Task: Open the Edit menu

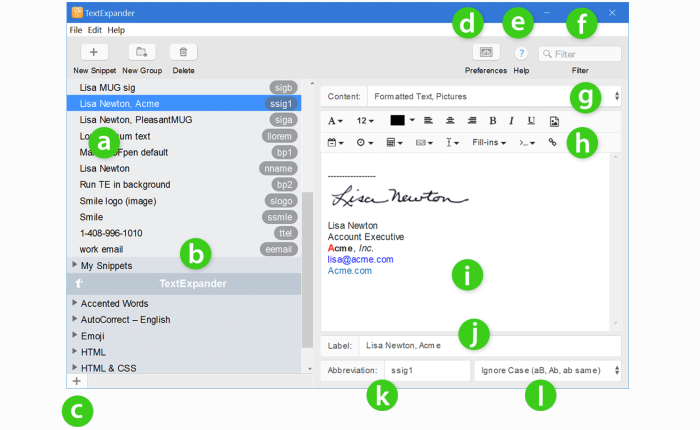Action: [x=95, y=30]
